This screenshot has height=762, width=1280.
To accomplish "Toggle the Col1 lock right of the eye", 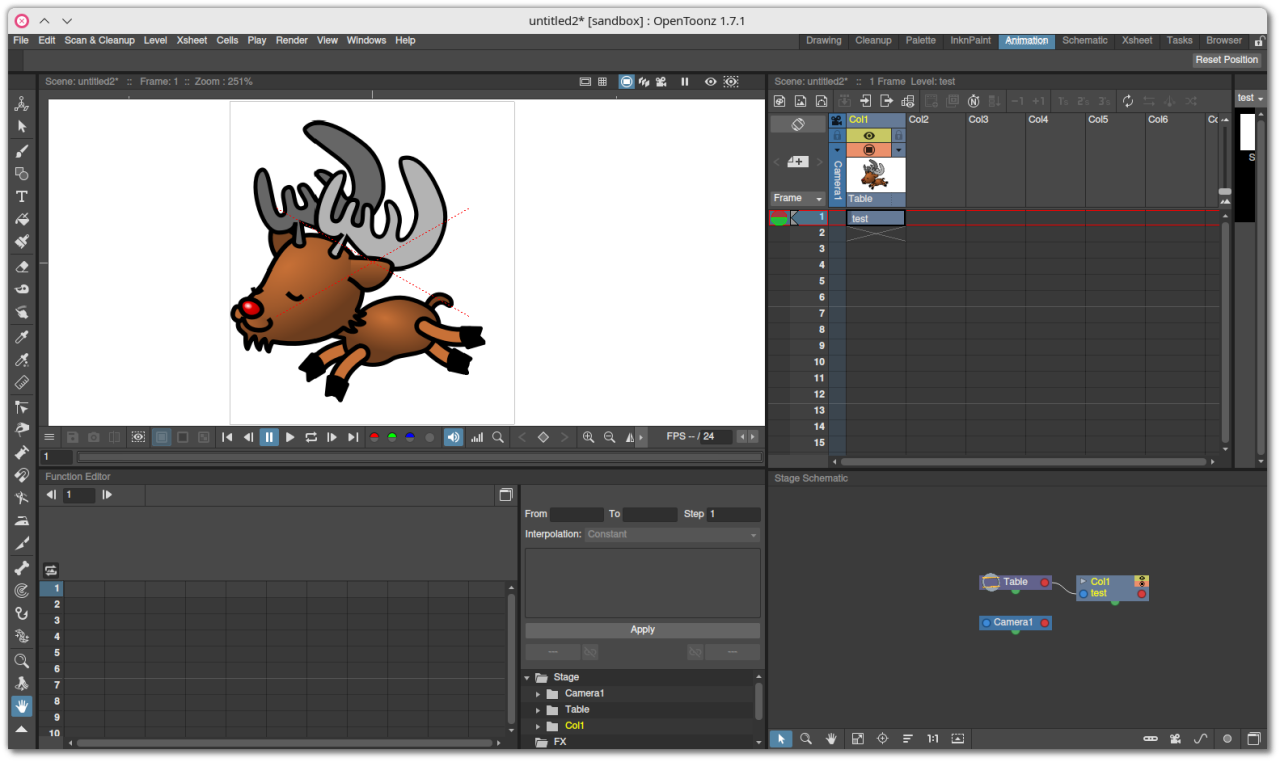I will [898, 135].
